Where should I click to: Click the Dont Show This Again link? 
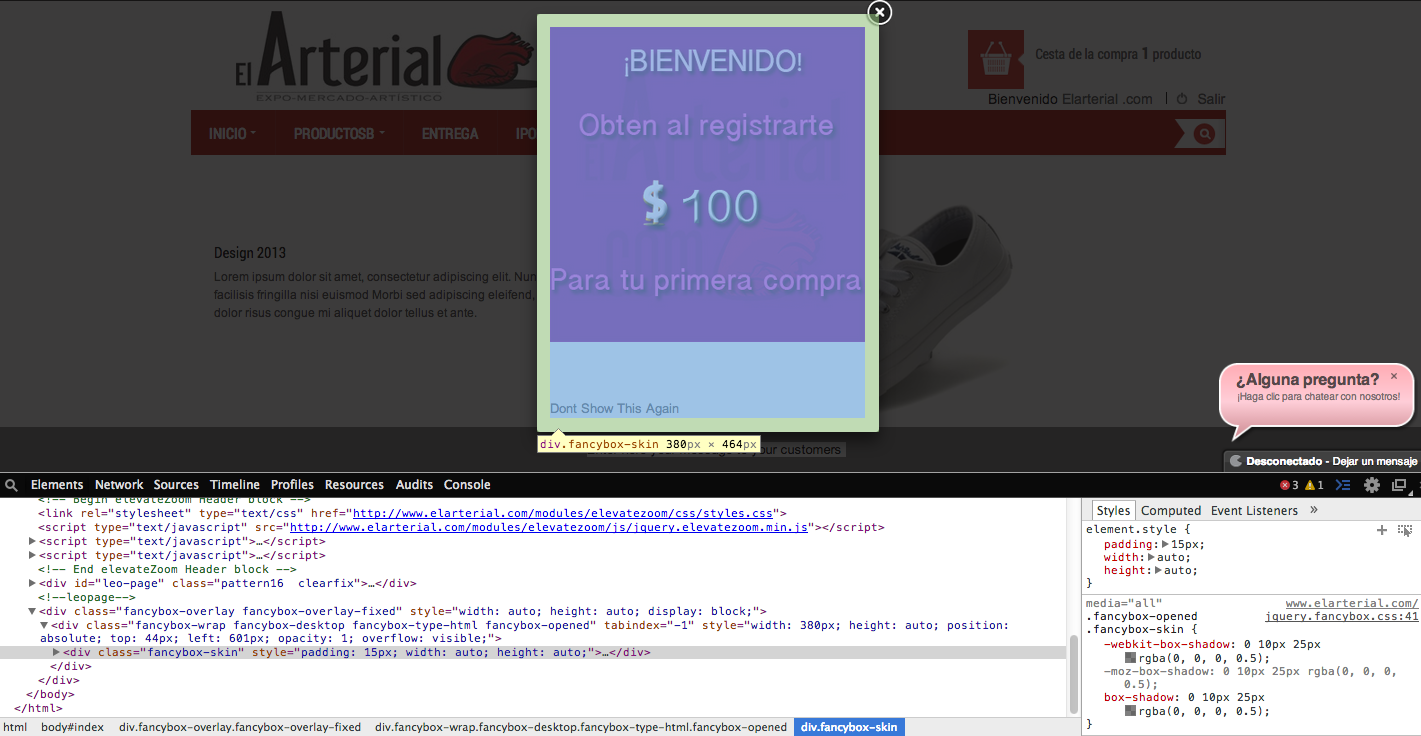click(x=614, y=408)
